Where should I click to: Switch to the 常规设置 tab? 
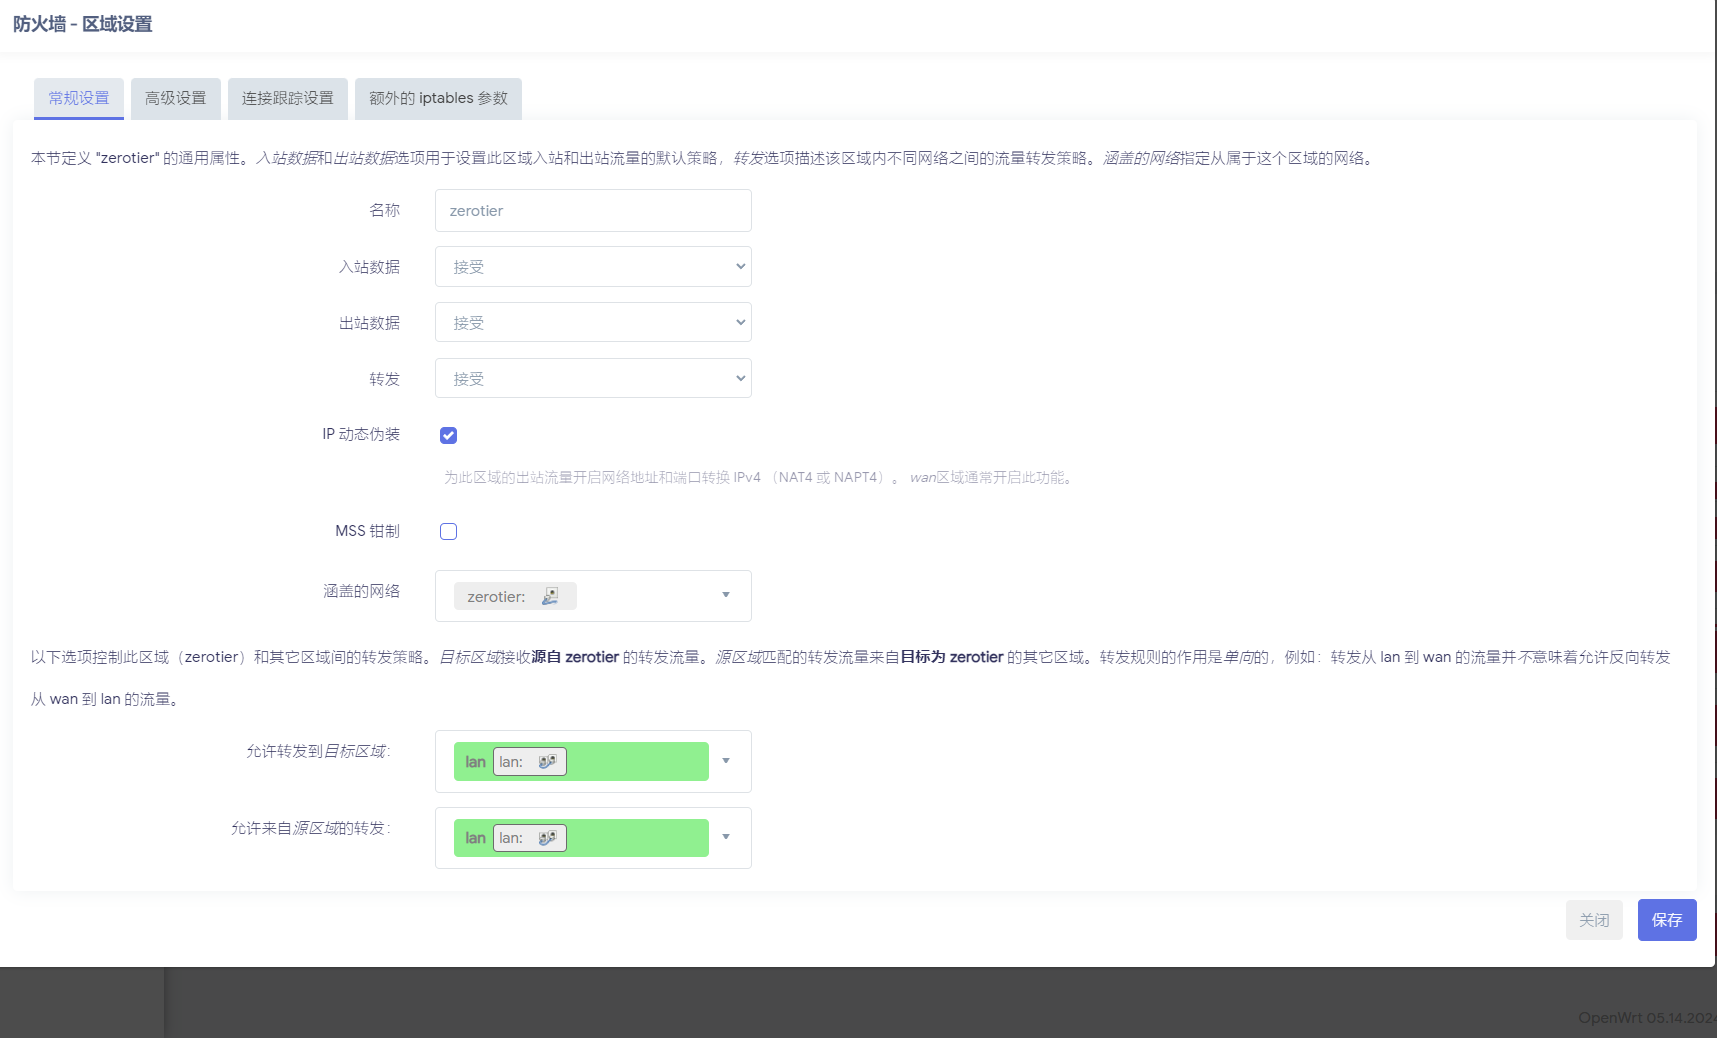click(x=79, y=98)
